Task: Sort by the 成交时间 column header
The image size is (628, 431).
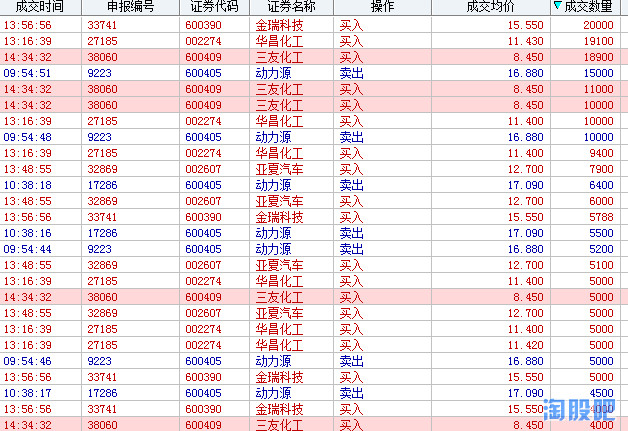Action: (x=40, y=6)
